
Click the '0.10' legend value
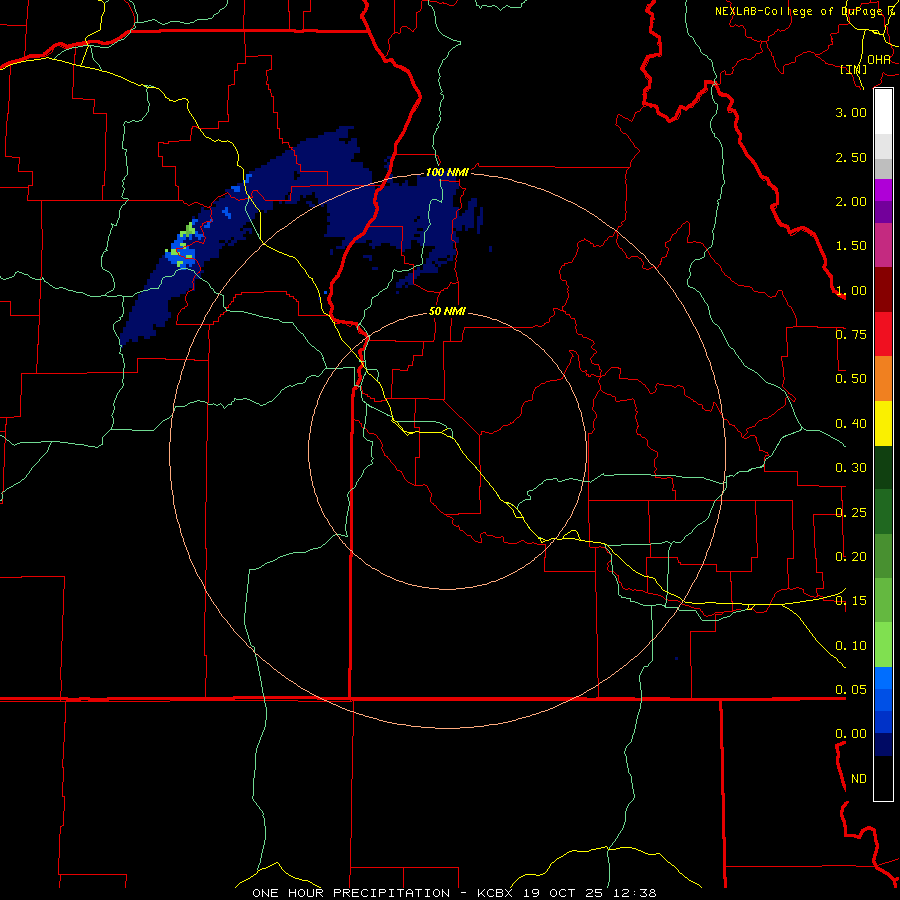[851, 646]
